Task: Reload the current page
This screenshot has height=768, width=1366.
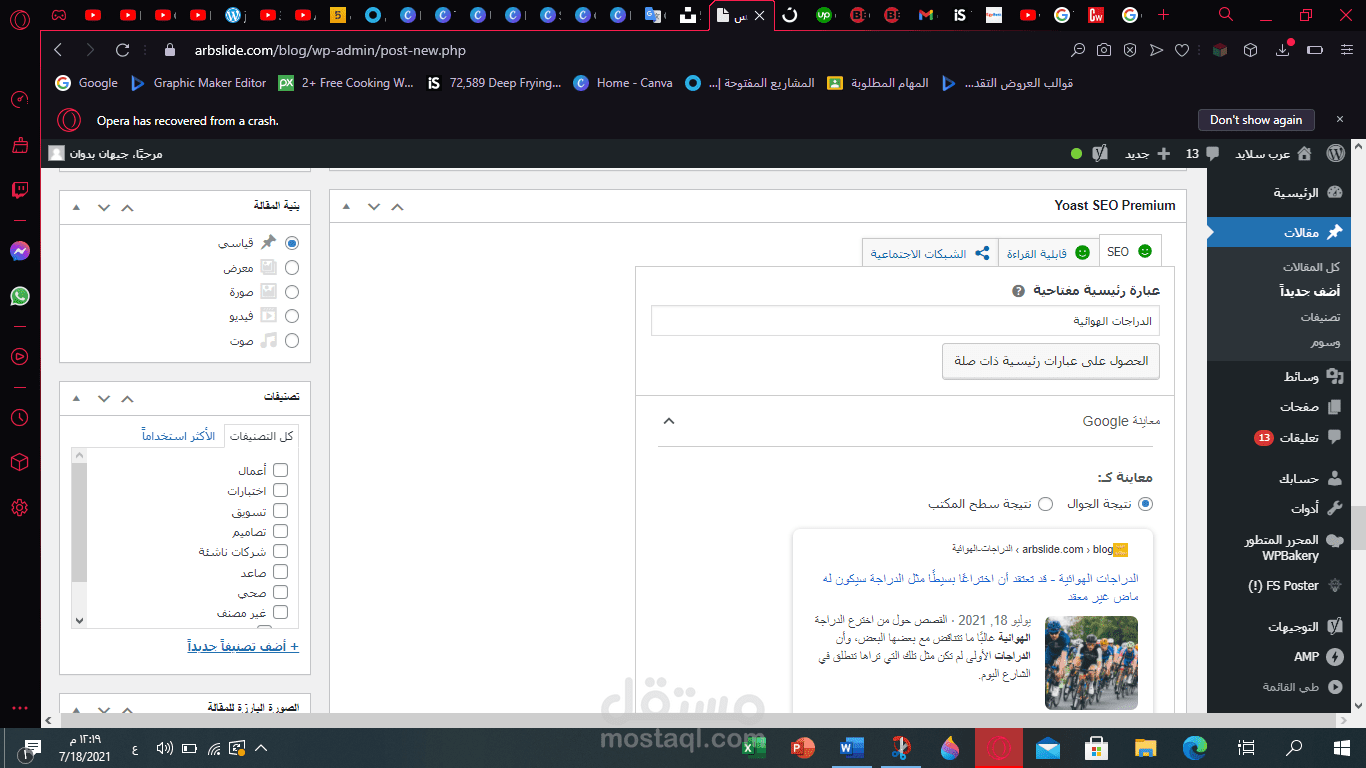Action: coord(123,50)
